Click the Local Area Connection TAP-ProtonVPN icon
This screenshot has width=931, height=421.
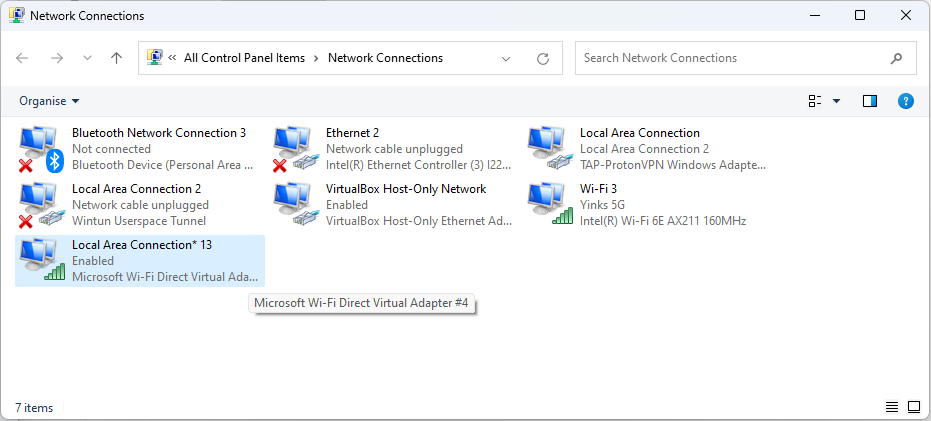point(548,149)
